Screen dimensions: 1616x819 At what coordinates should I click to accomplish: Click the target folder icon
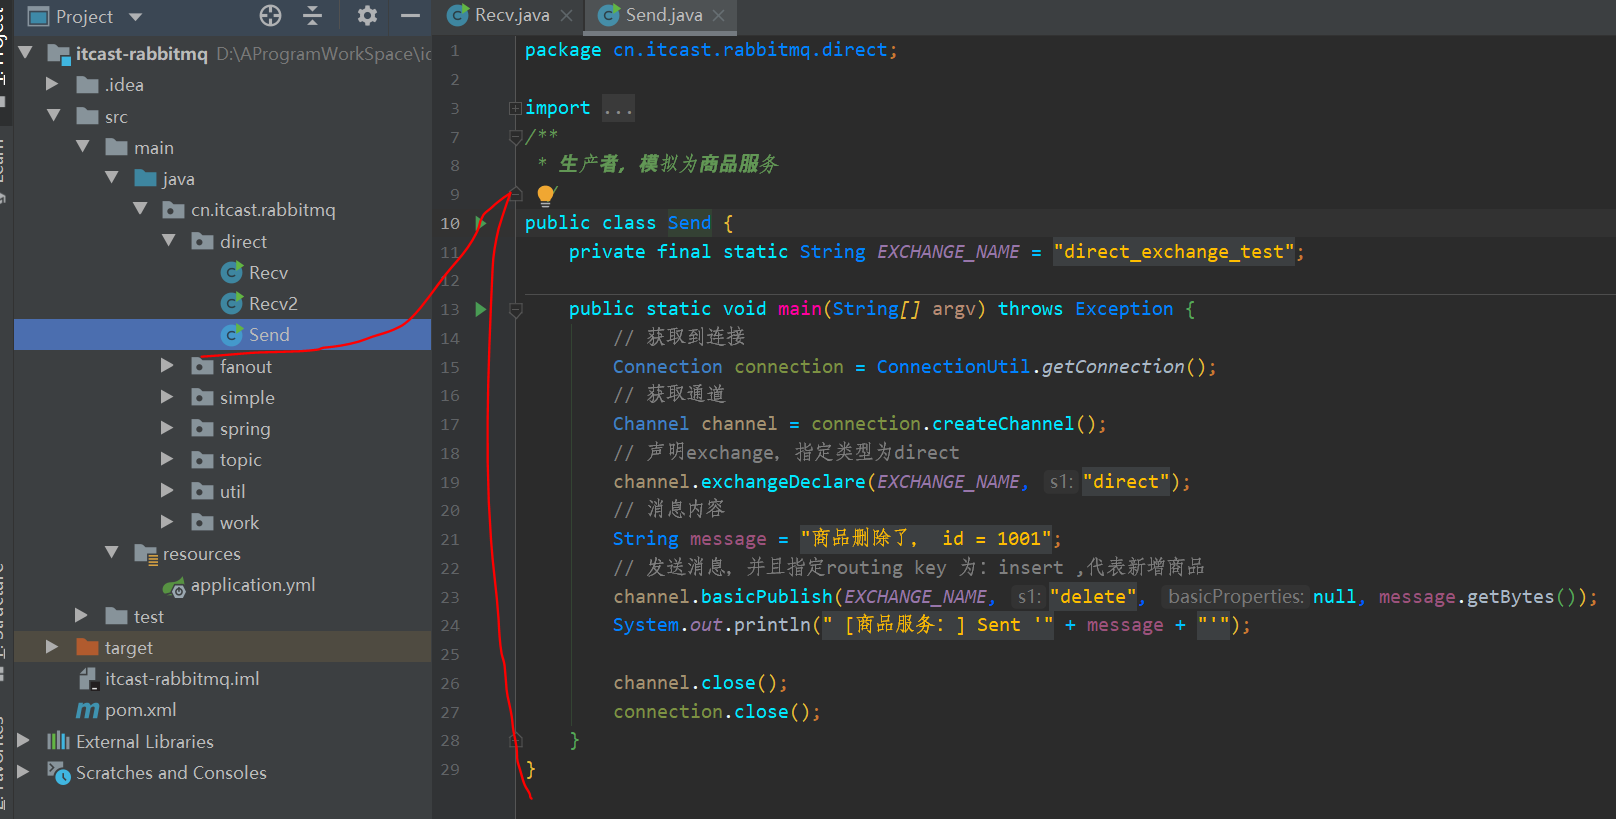point(87,647)
